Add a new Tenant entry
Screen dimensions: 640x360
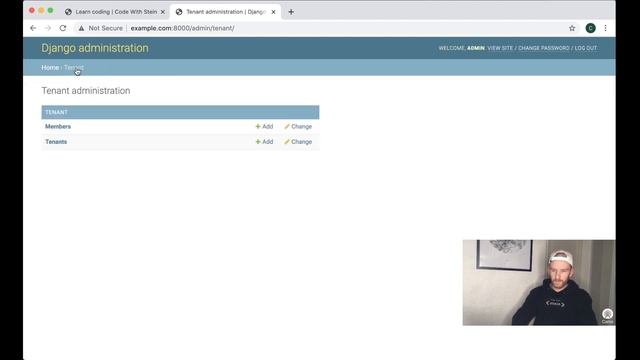point(264,142)
